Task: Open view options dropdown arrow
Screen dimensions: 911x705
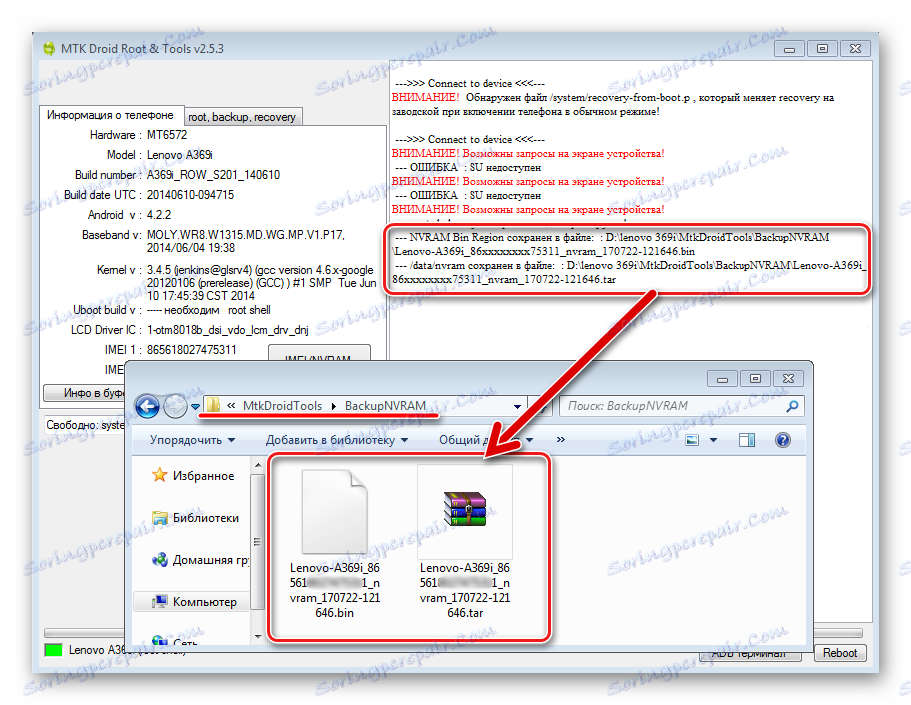Action: click(x=713, y=440)
